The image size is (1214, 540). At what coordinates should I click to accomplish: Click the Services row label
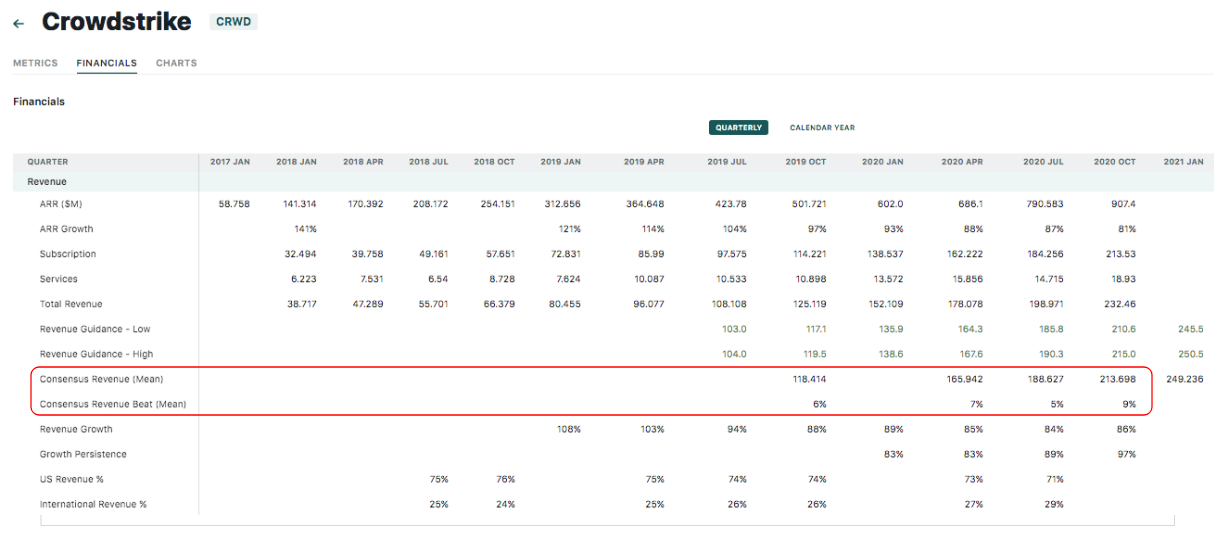click(x=58, y=279)
